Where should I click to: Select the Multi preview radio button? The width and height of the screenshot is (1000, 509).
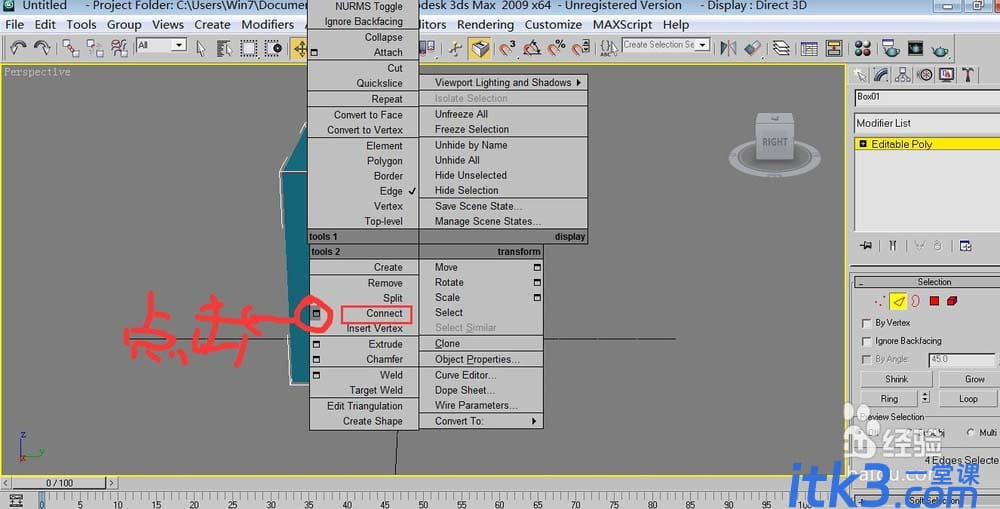click(x=970, y=432)
